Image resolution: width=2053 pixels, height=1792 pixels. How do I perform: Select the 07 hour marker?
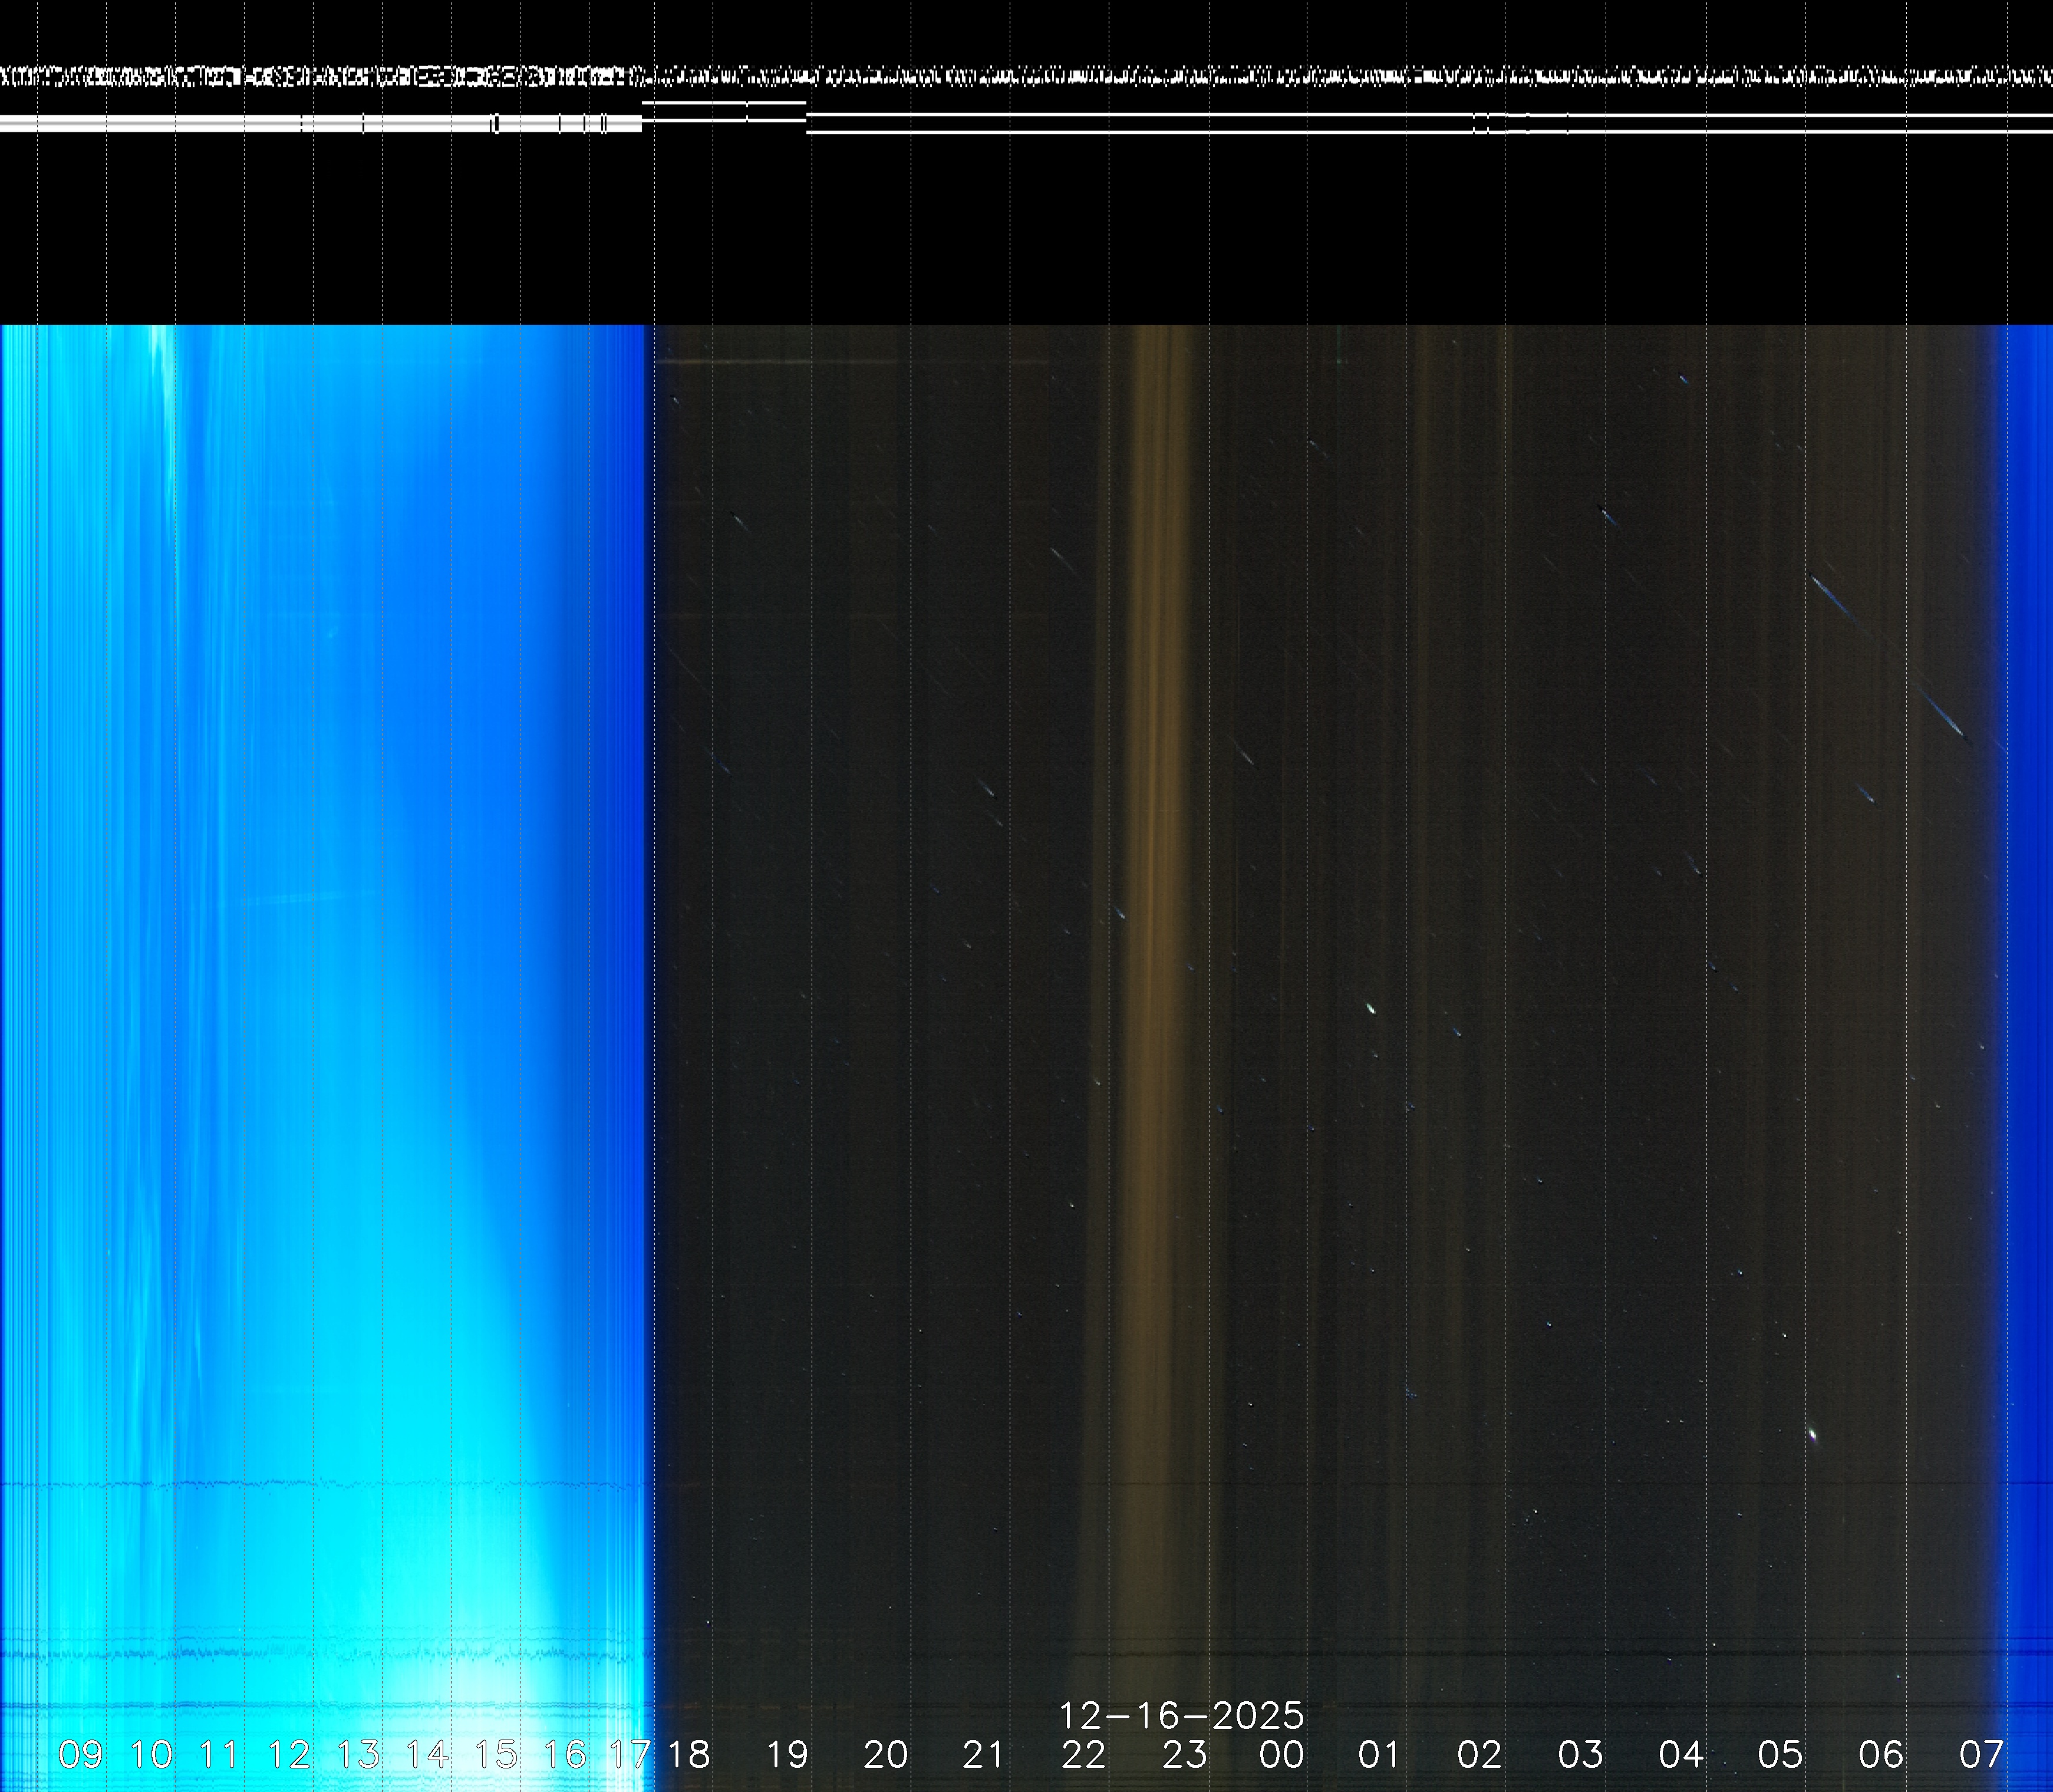click(x=1981, y=1753)
